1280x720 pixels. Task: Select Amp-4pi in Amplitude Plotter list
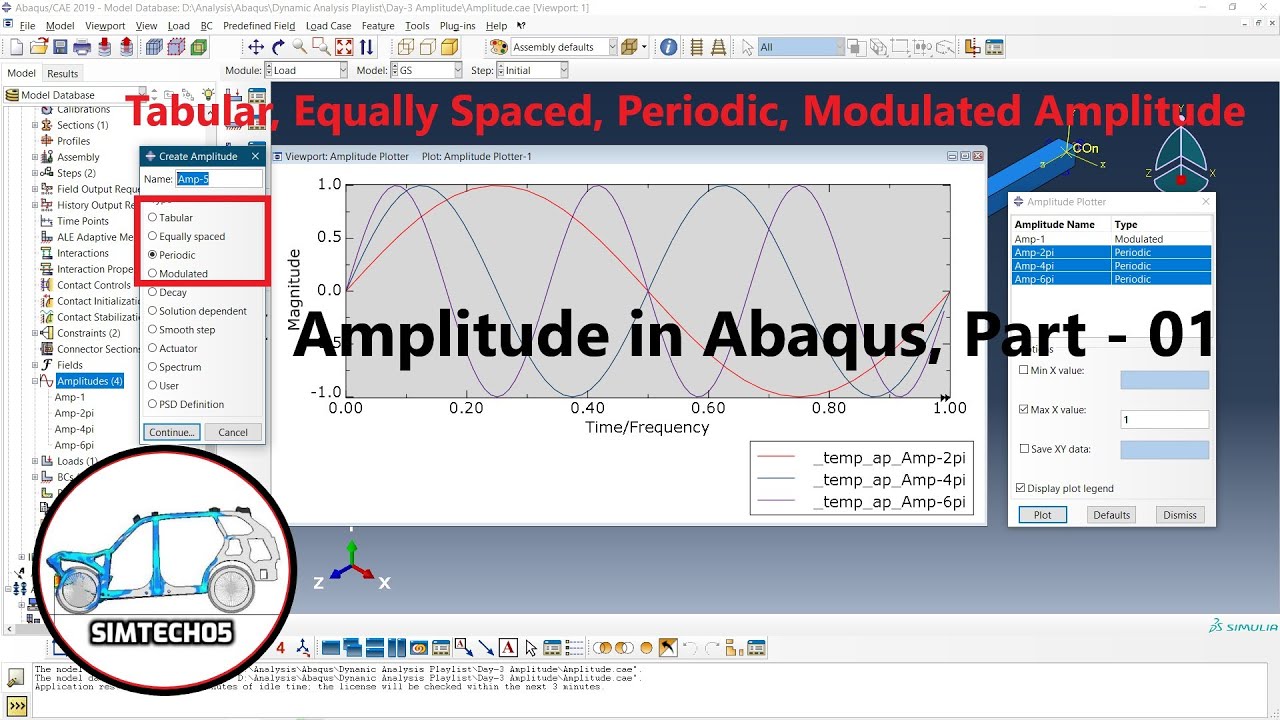(x=1112, y=266)
